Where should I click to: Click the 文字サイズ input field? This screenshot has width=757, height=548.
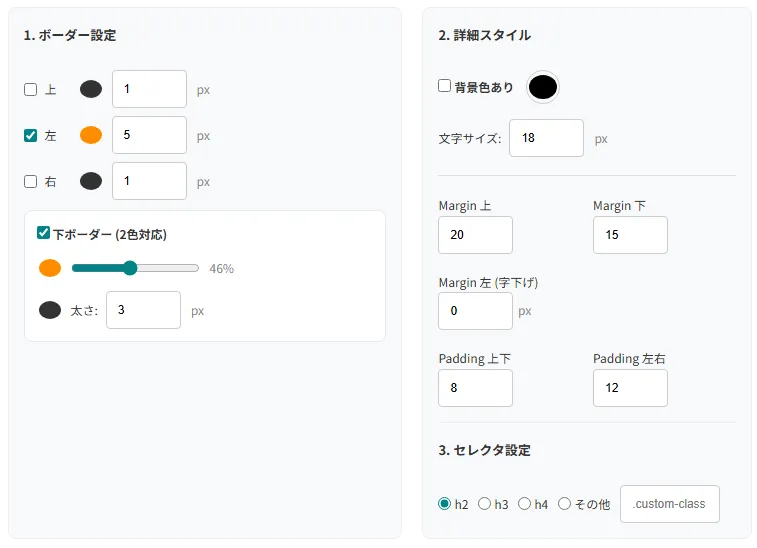tap(546, 138)
